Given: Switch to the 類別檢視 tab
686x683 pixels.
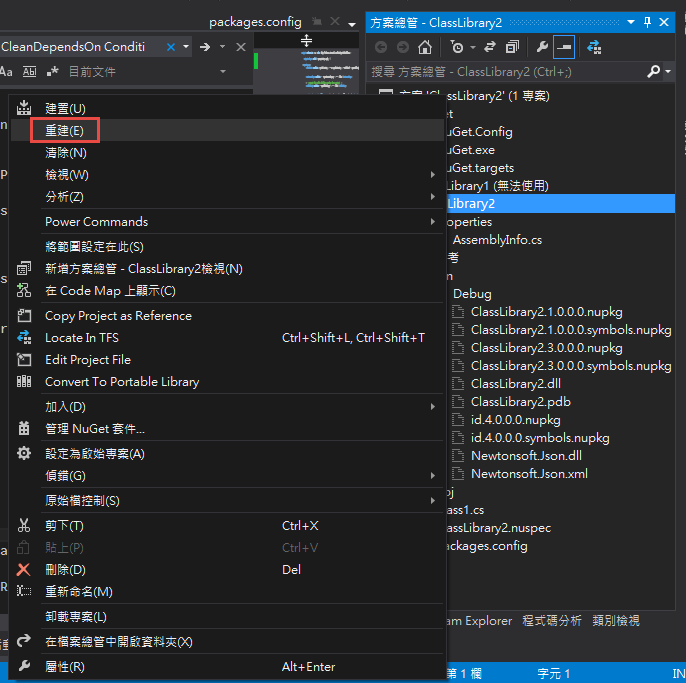Looking at the screenshot, I should [616, 620].
